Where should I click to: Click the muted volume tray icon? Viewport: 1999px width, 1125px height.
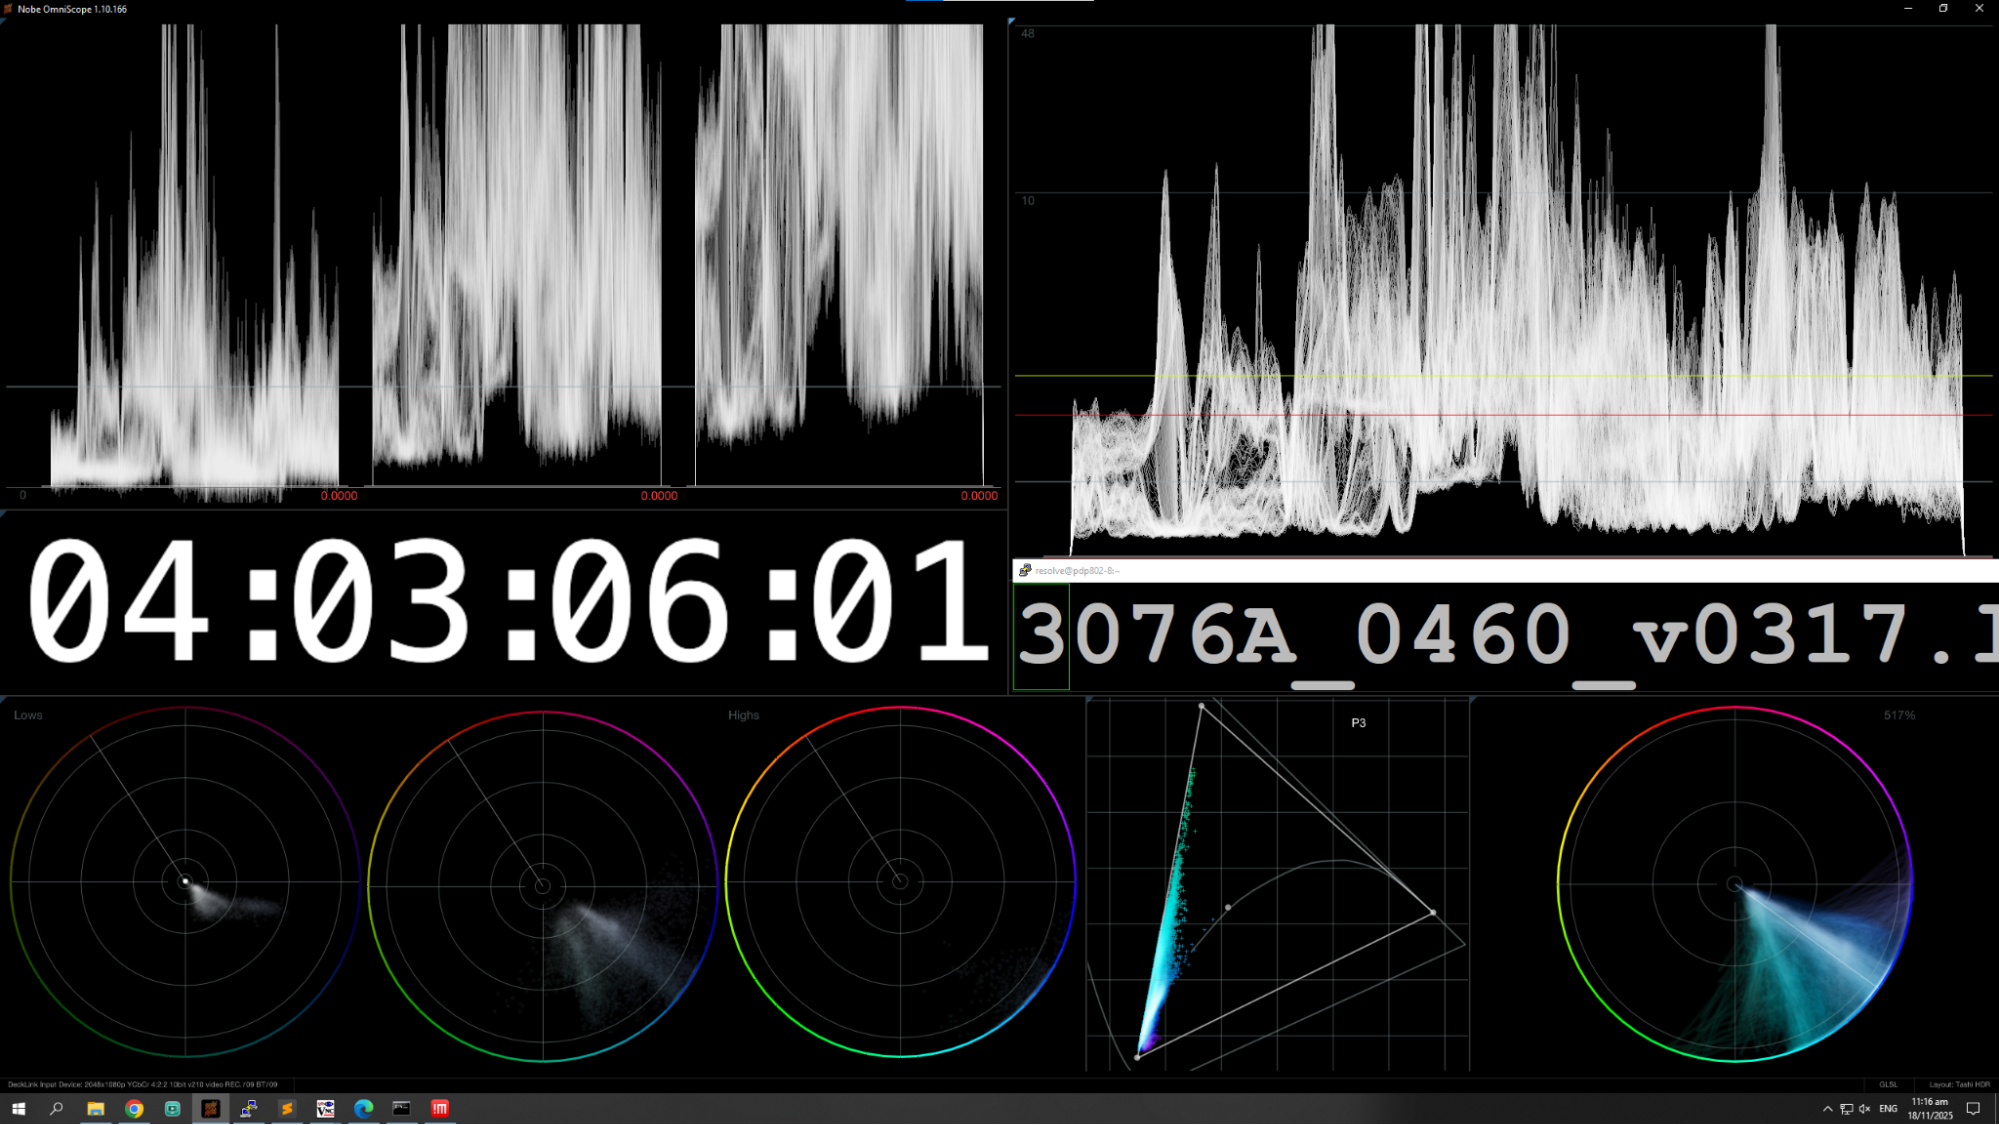tap(1865, 1109)
